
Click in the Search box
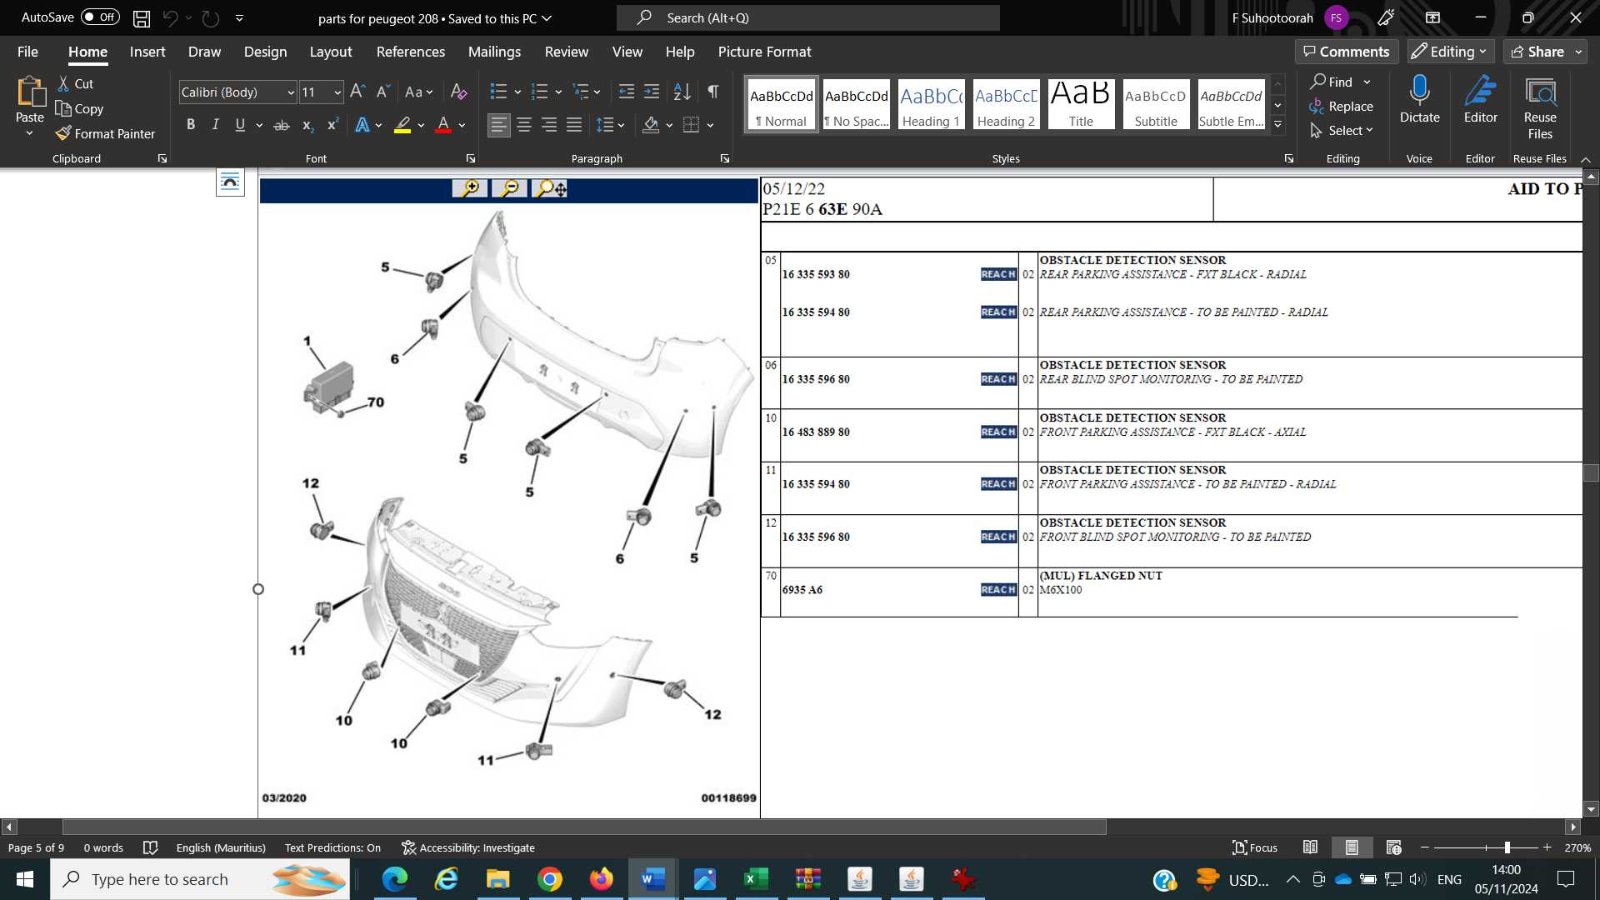point(808,18)
